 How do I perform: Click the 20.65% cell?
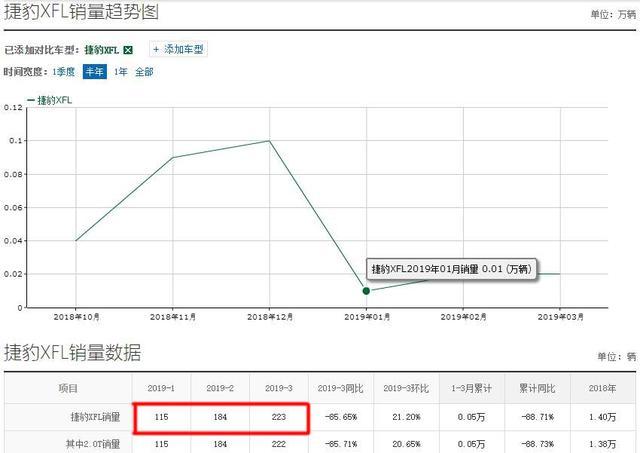coord(406,444)
